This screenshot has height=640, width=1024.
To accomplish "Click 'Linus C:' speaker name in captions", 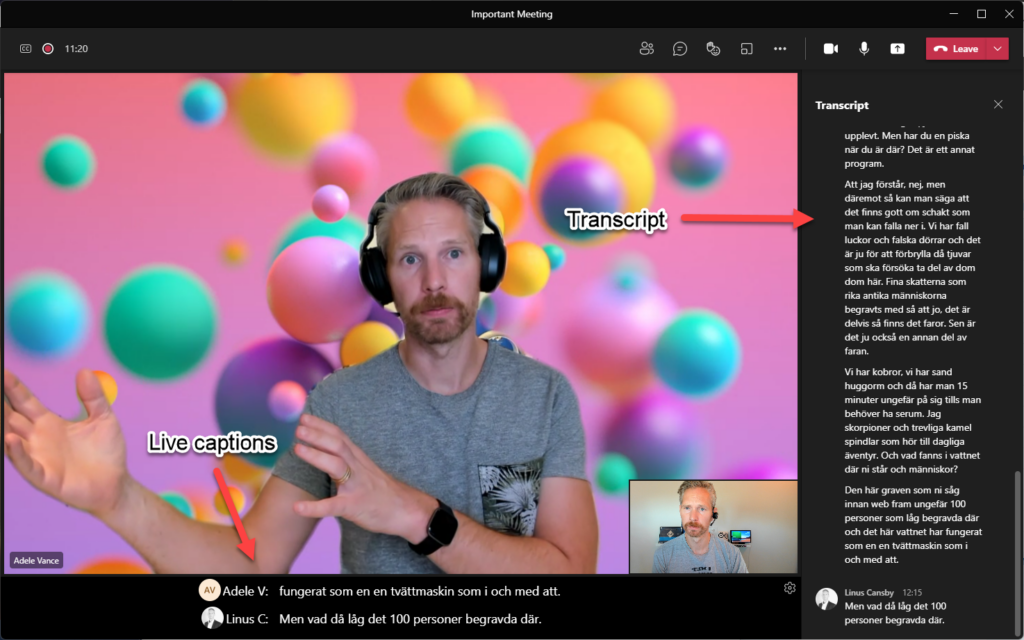I will pos(247,619).
